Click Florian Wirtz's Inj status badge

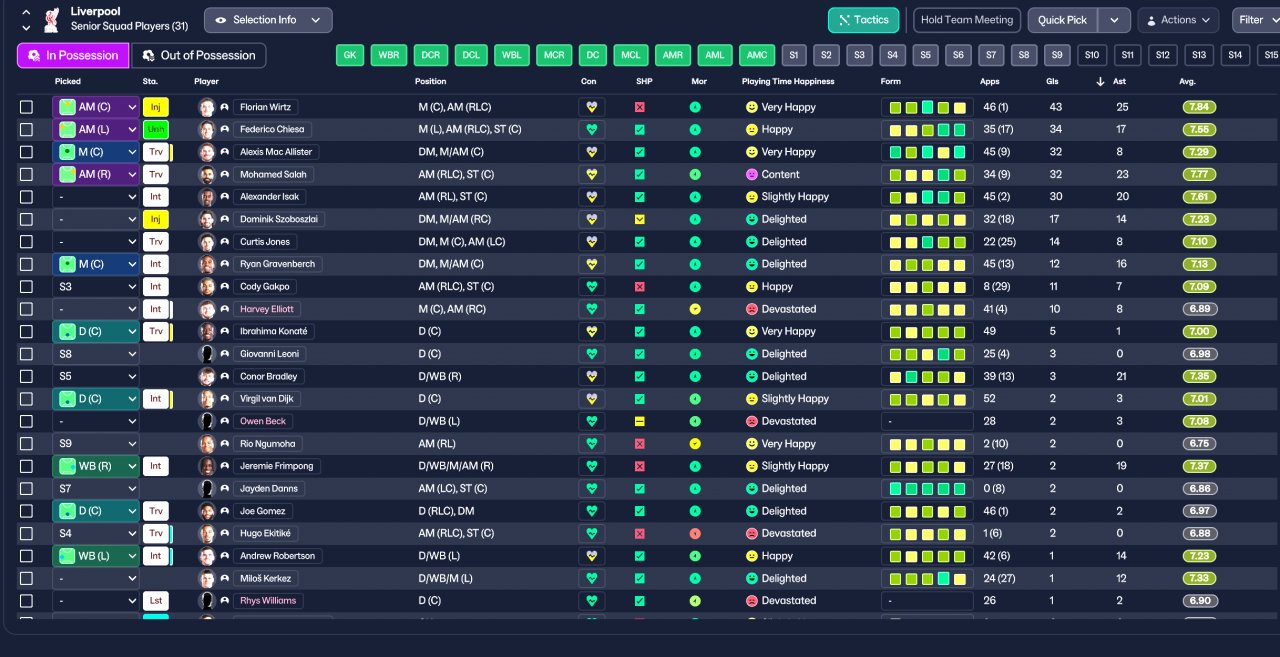pos(155,107)
